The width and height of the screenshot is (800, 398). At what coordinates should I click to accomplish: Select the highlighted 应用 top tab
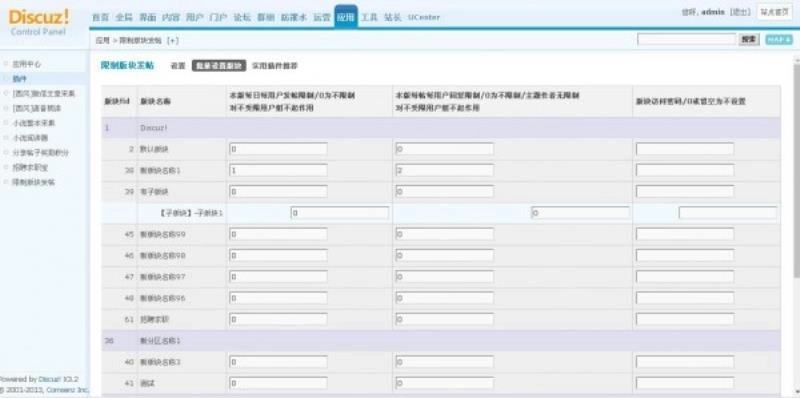[345, 17]
